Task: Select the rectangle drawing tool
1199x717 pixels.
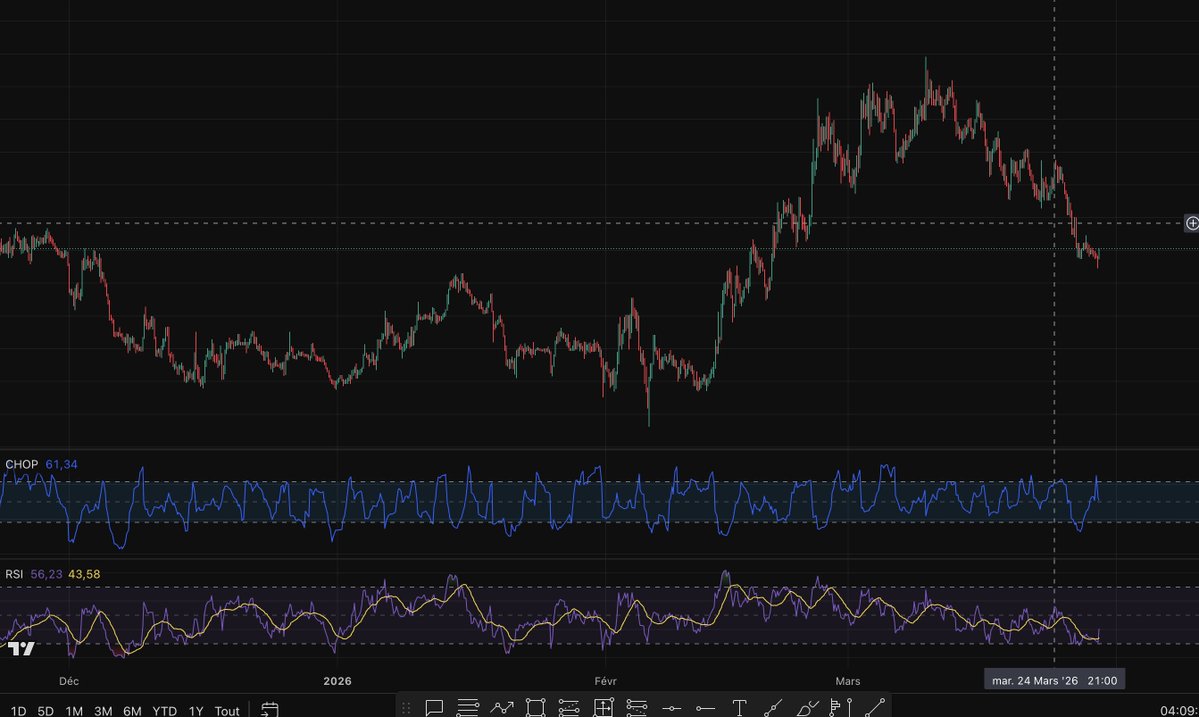Action: (535, 709)
